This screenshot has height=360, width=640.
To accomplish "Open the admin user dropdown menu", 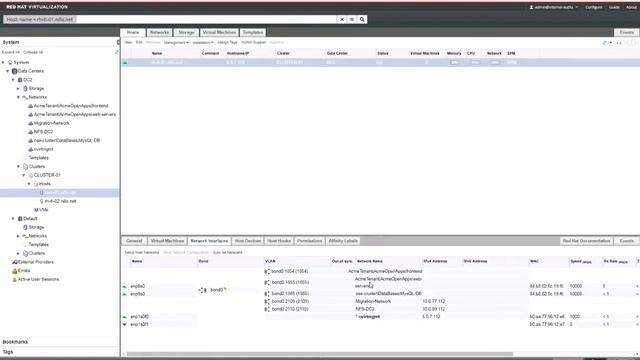I will 554,7.
